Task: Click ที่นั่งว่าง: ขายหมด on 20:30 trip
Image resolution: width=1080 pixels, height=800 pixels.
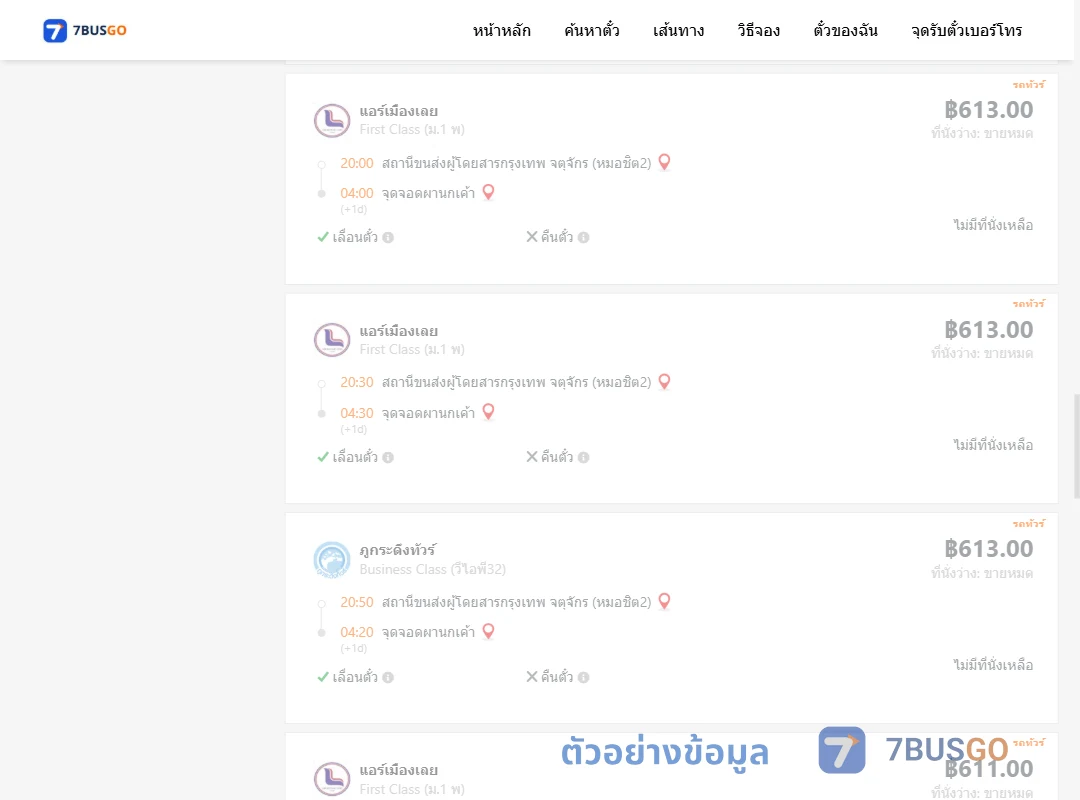Action: point(982,353)
